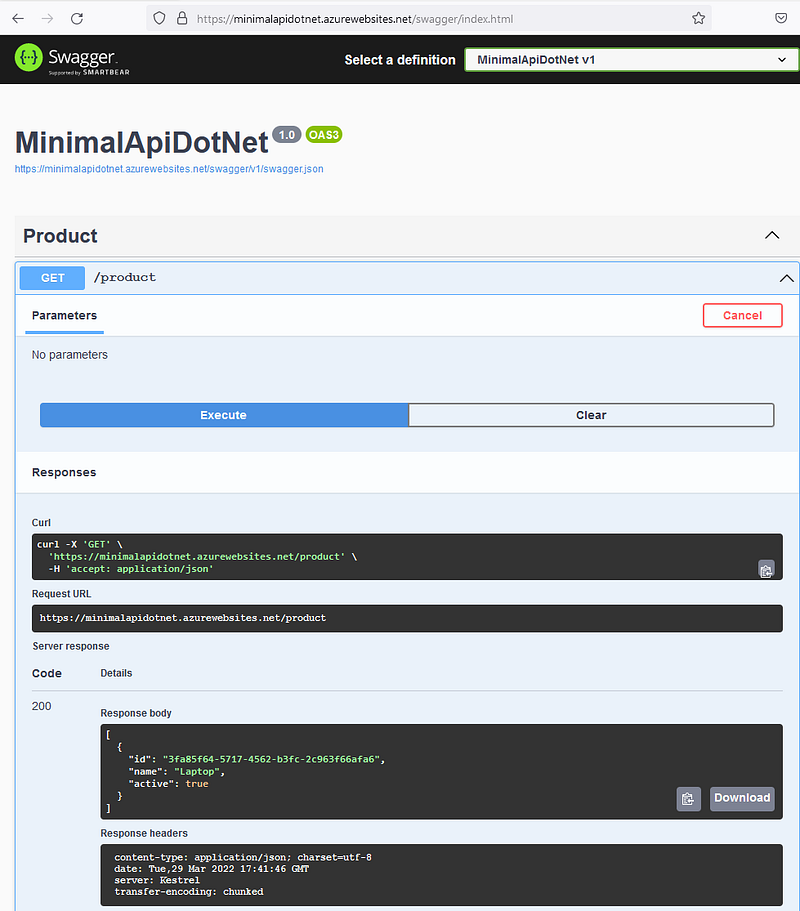
Task: Click the Responses section heading
Action: [64, 472]
